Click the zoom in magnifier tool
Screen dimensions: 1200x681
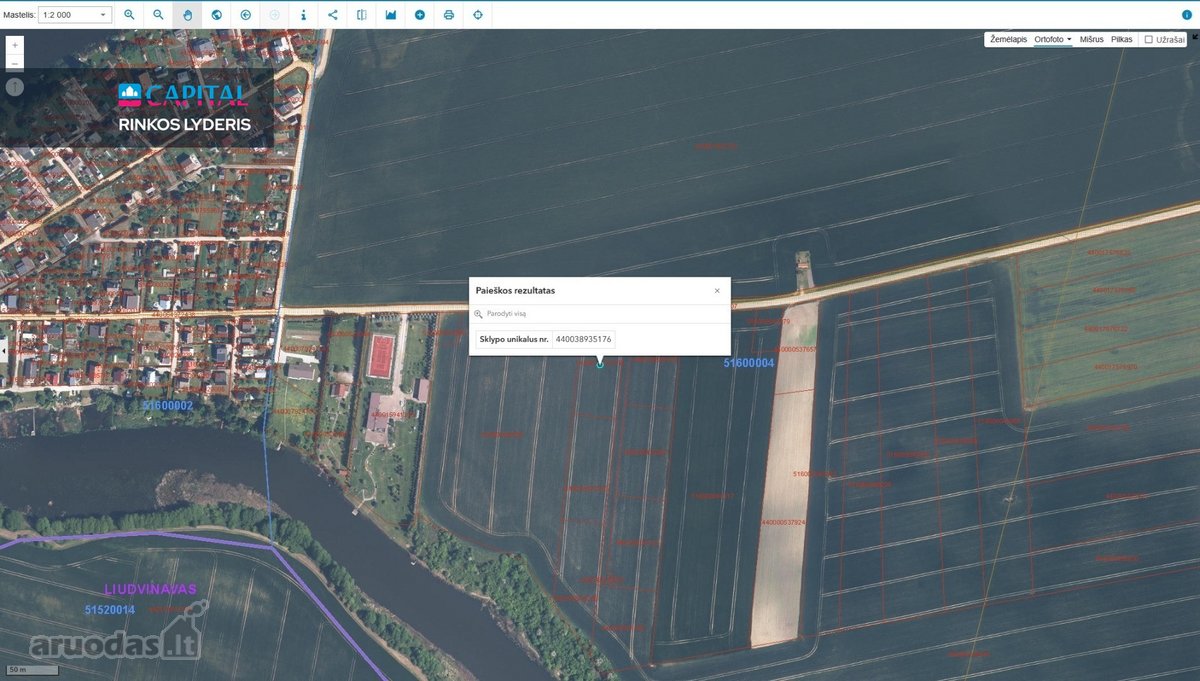click(129, 15)
